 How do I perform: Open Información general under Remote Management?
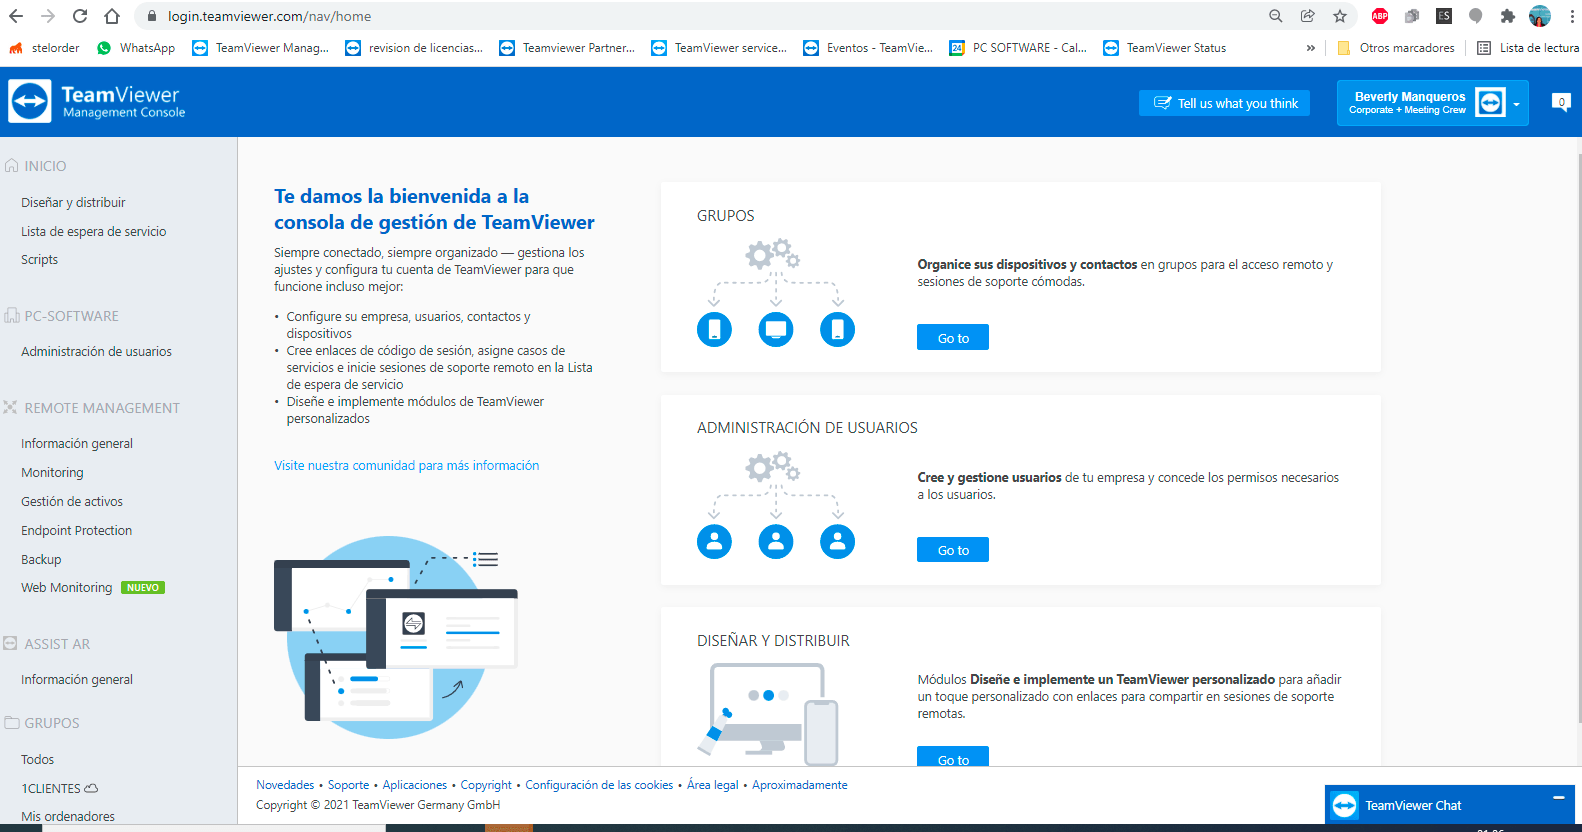[x=77, y=443]
